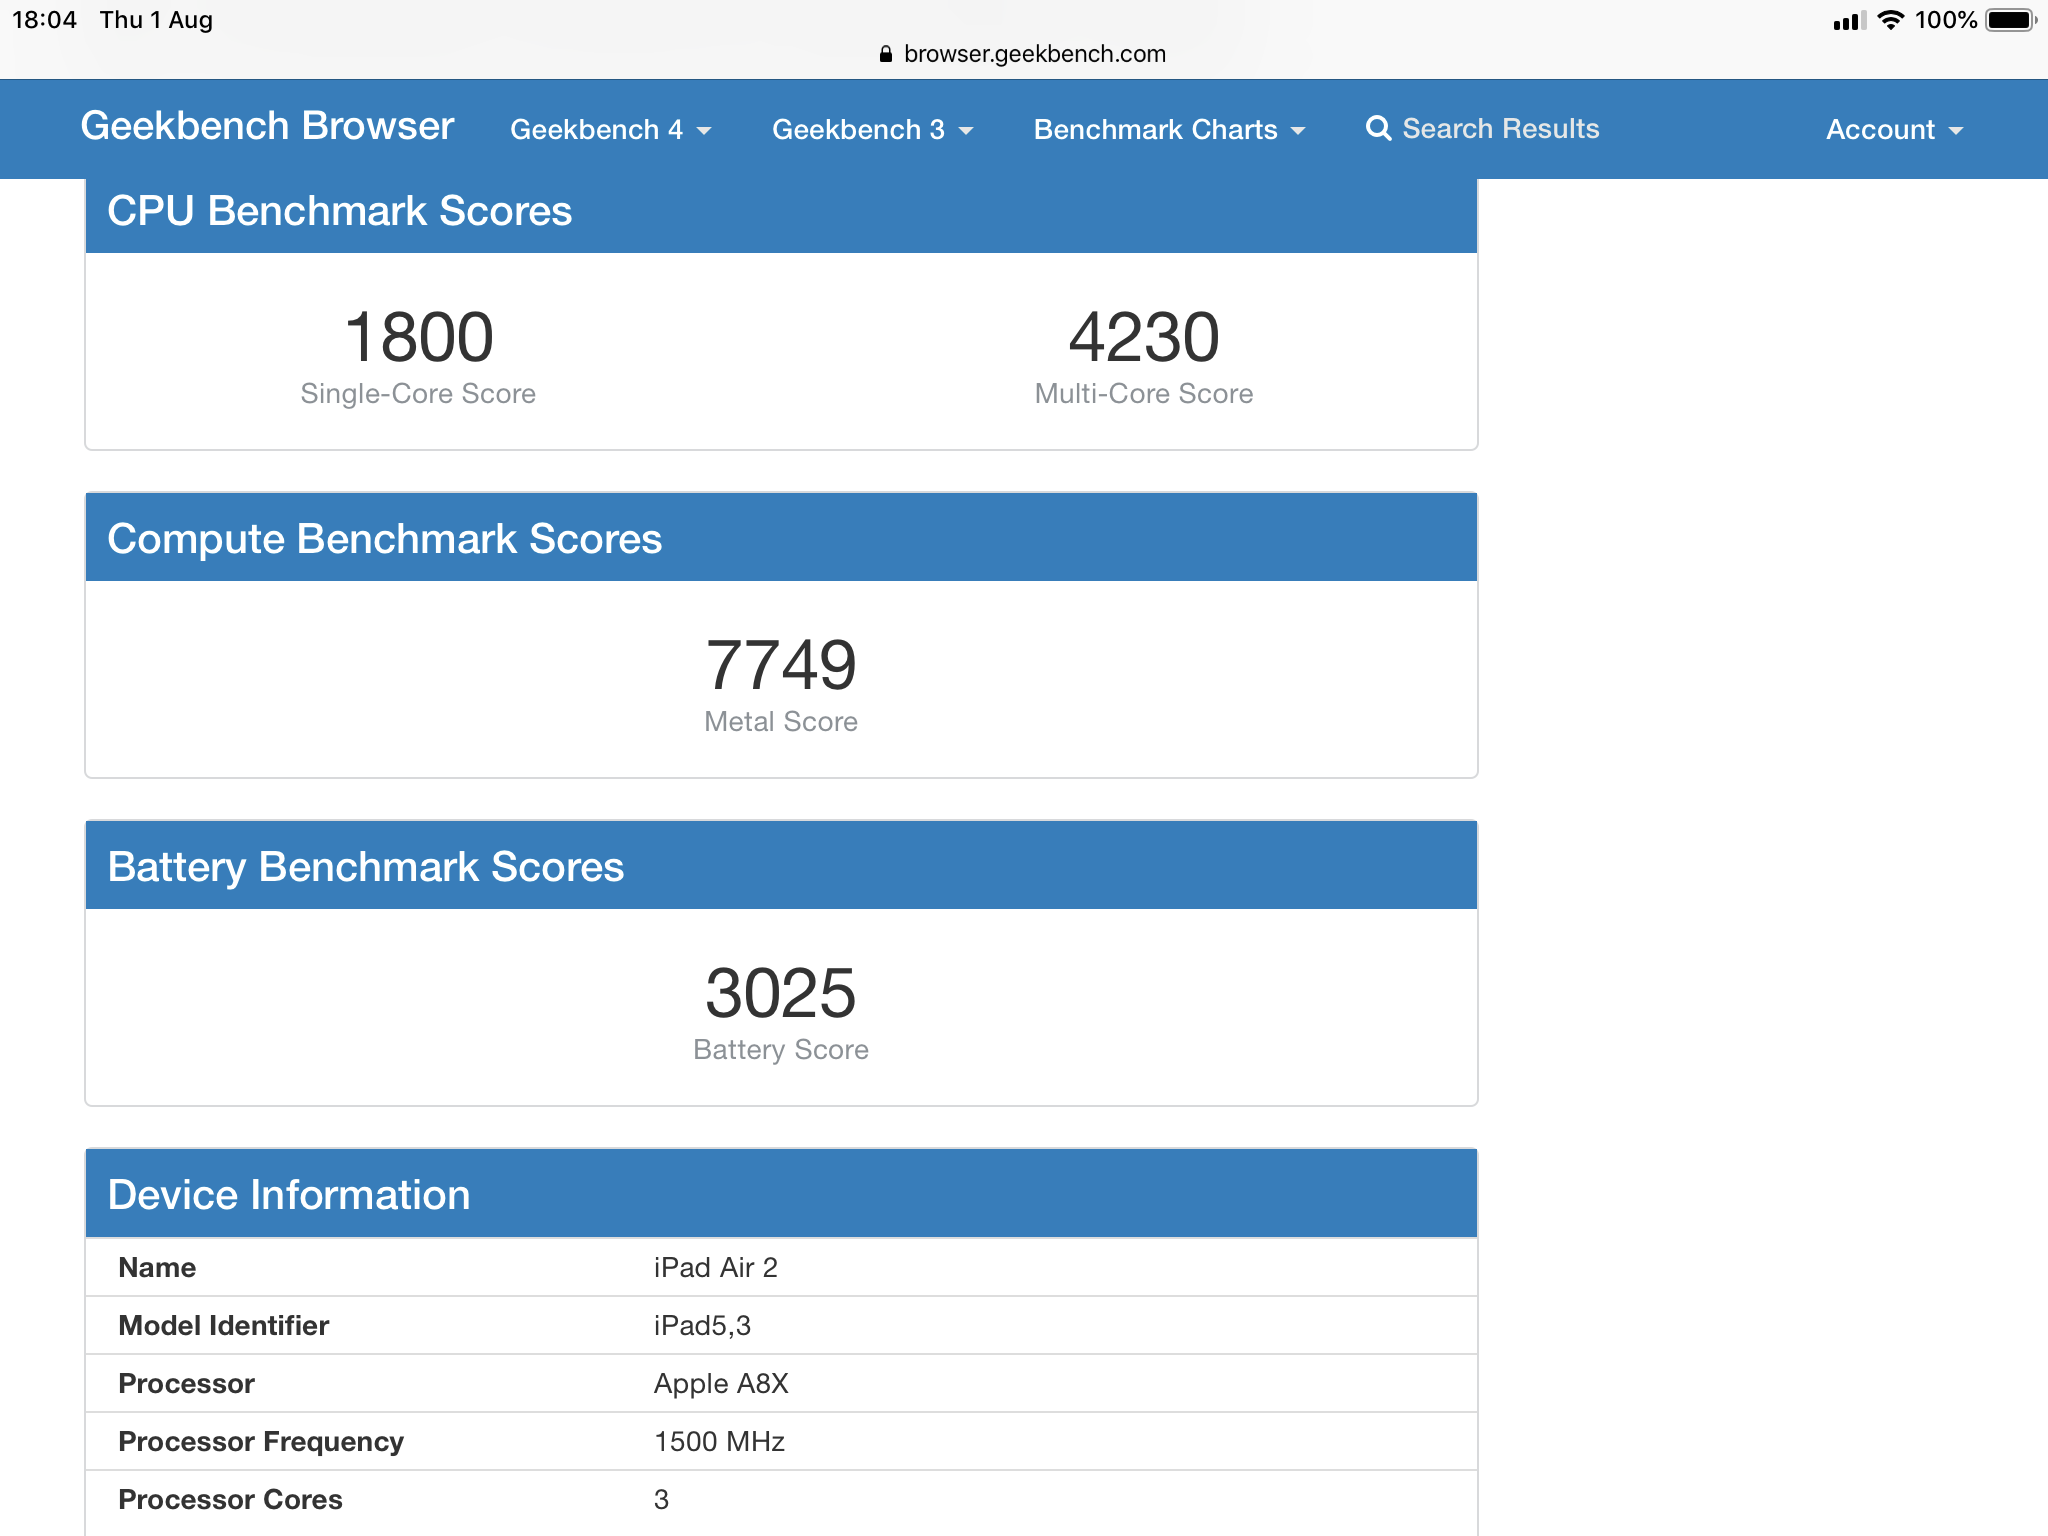Viewport: 2048px width, 1536px height.
Task: Click the Device Information heading
Action: click(x=288, y=1195)
